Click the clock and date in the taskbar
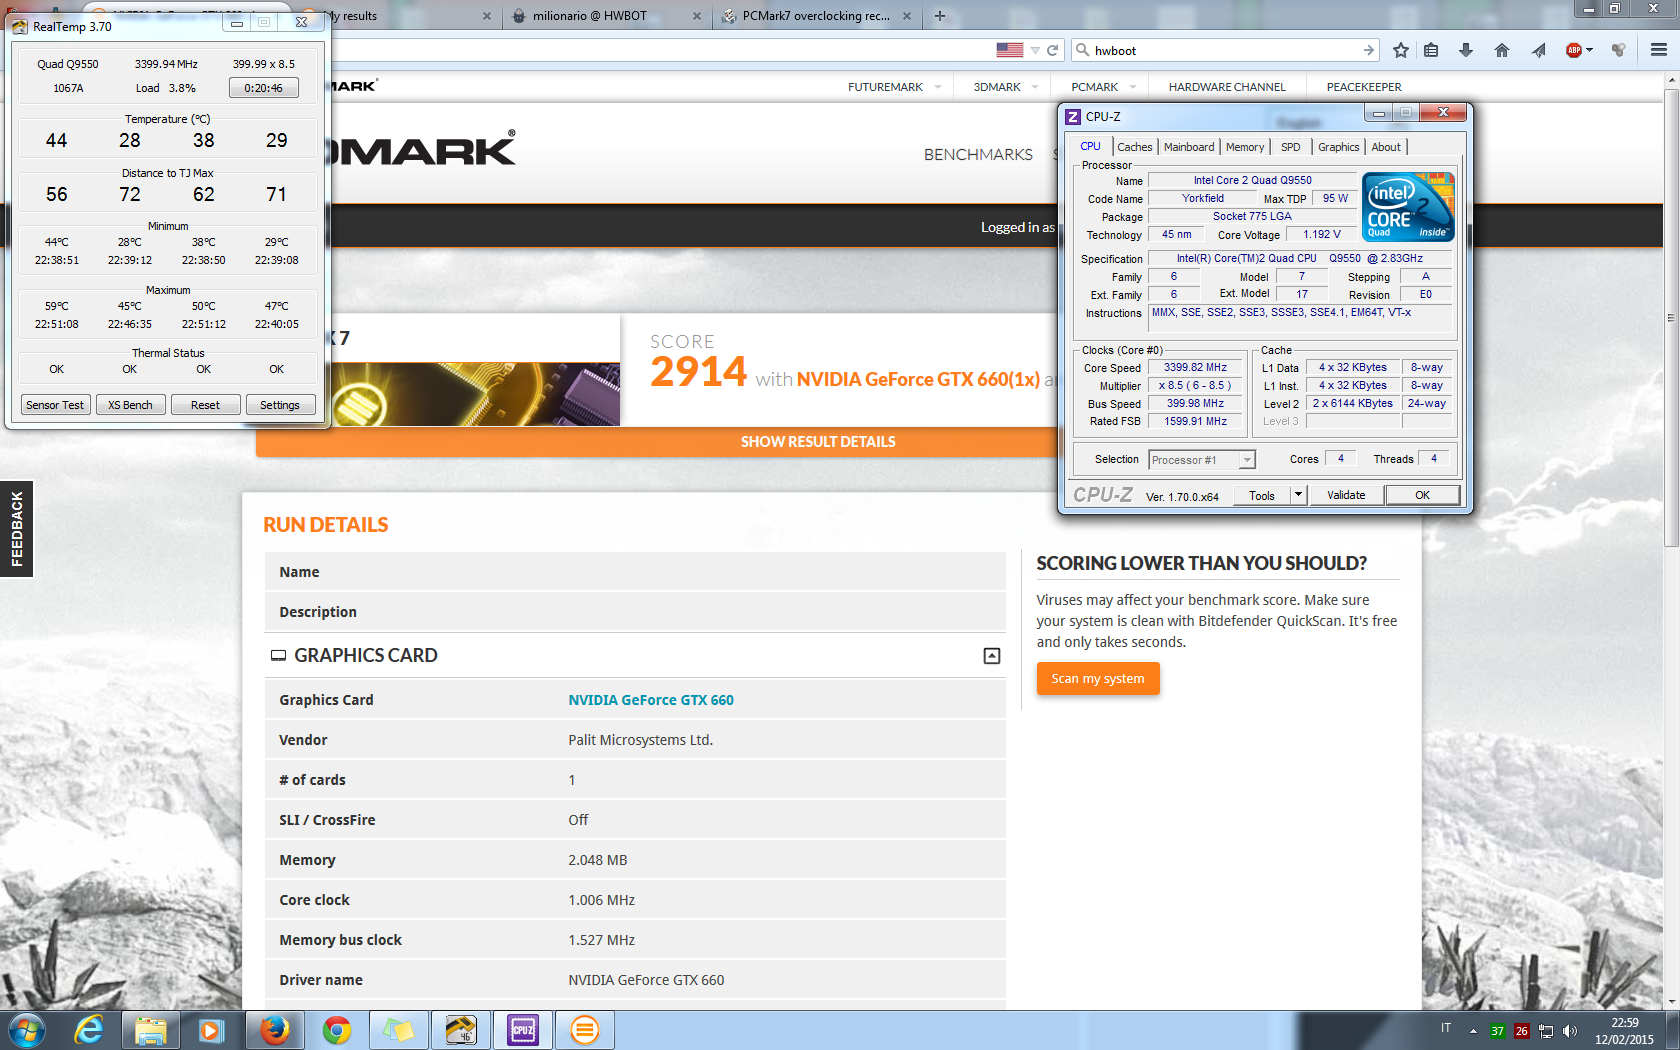 [x=1624, y=1031]
